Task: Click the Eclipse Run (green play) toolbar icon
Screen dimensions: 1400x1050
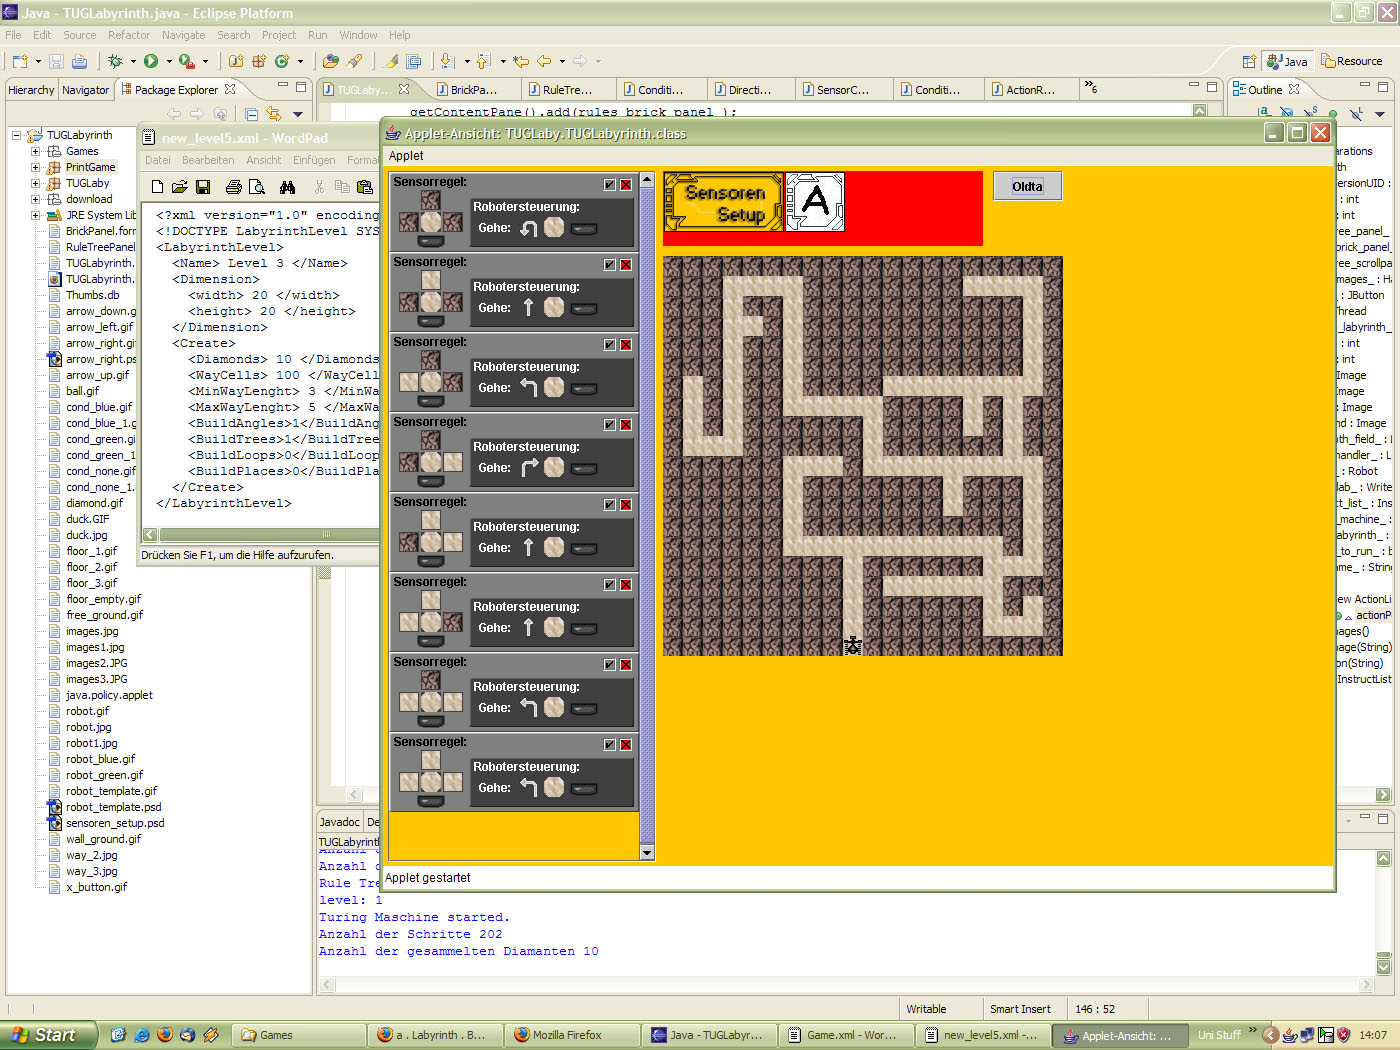Action: click(x=151, y=61)
